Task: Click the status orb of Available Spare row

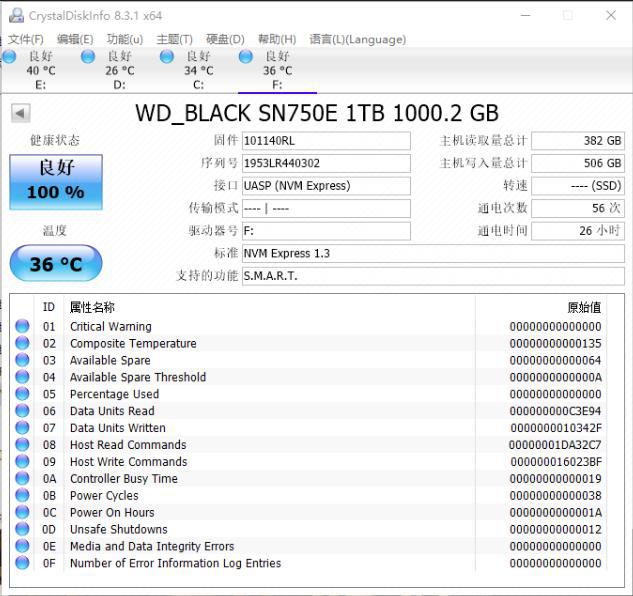Action: coord(22,360)
